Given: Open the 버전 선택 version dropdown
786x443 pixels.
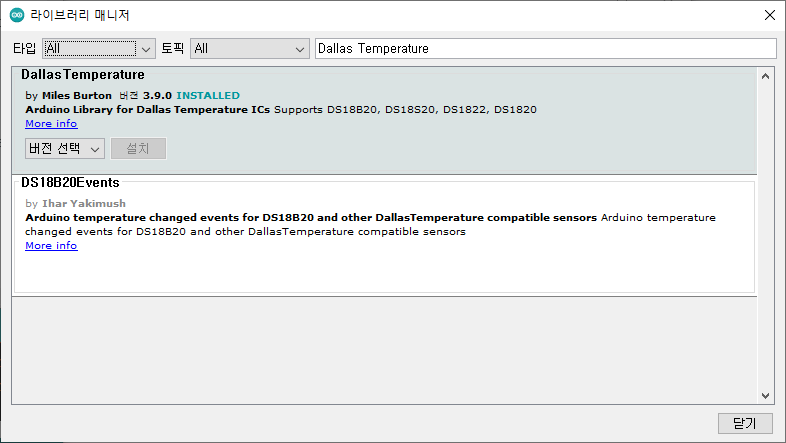Looking at the screenshot, I should 65,148.
